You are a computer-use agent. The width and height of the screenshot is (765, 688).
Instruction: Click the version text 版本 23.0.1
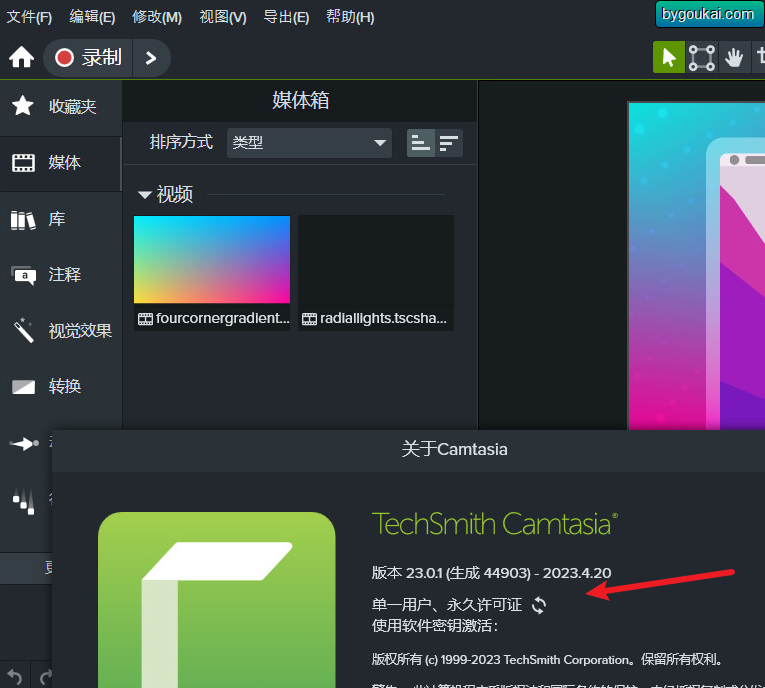(x=491, y=573)
